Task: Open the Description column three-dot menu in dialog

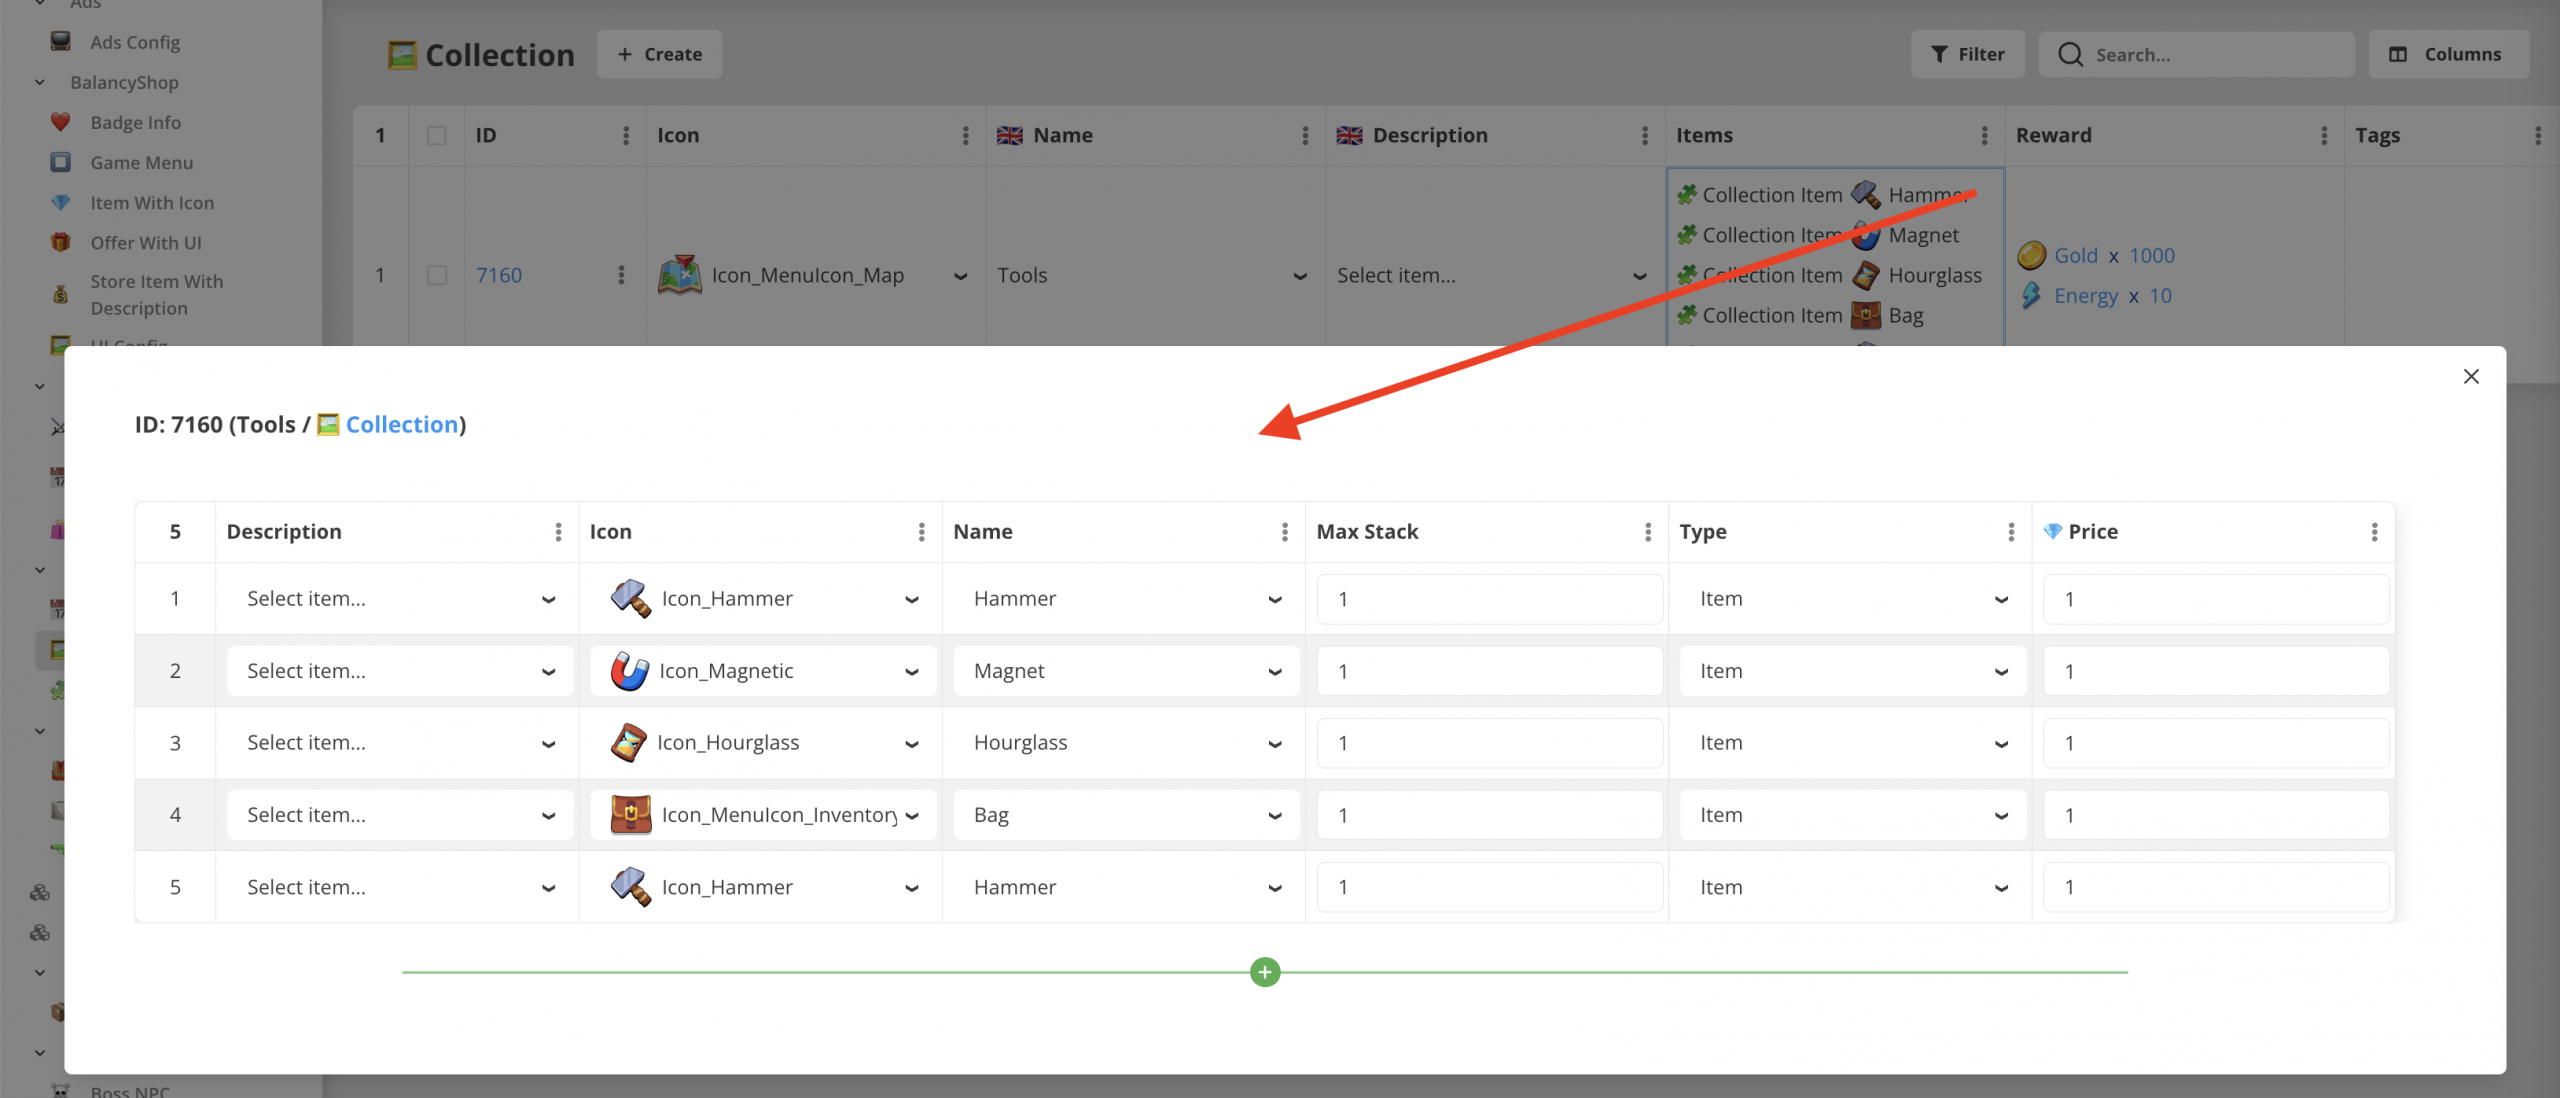Action: click(558, 532)
